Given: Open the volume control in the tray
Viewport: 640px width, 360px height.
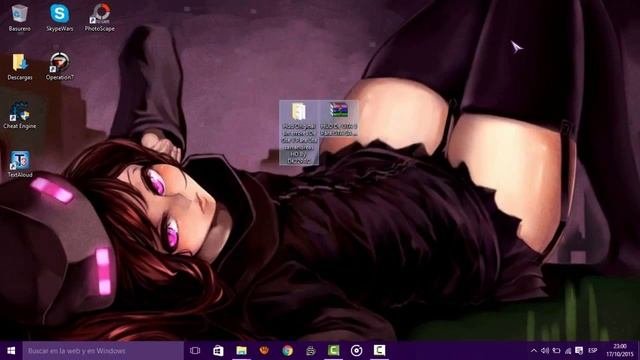Looking at the screenshot, I should click(545, 351).
